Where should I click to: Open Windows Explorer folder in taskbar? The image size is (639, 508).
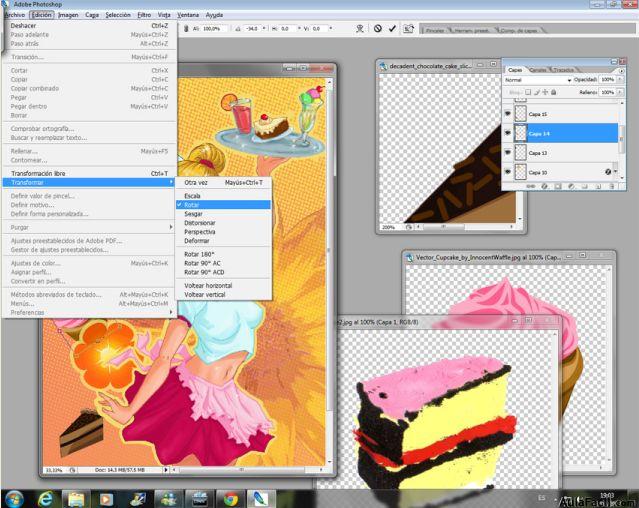pos(76,499)
